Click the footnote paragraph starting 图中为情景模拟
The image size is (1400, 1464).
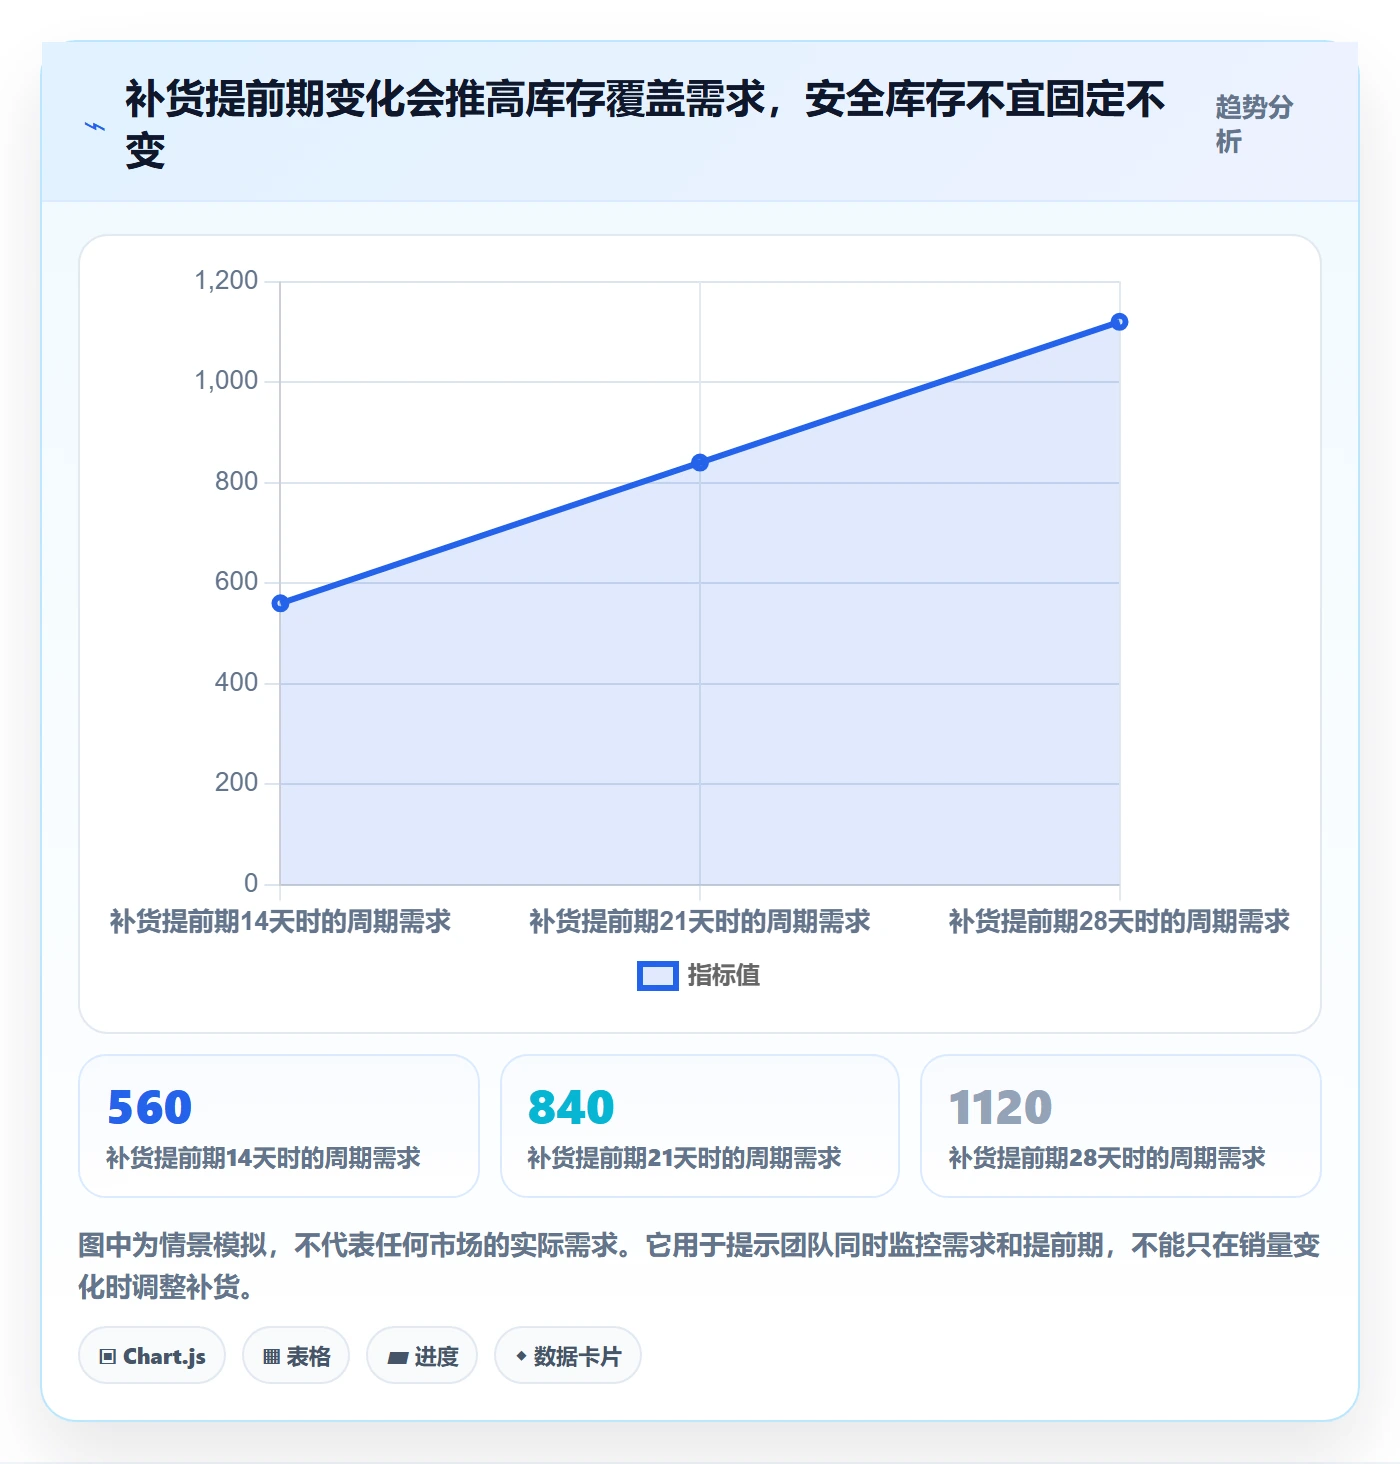[700, 1265]
